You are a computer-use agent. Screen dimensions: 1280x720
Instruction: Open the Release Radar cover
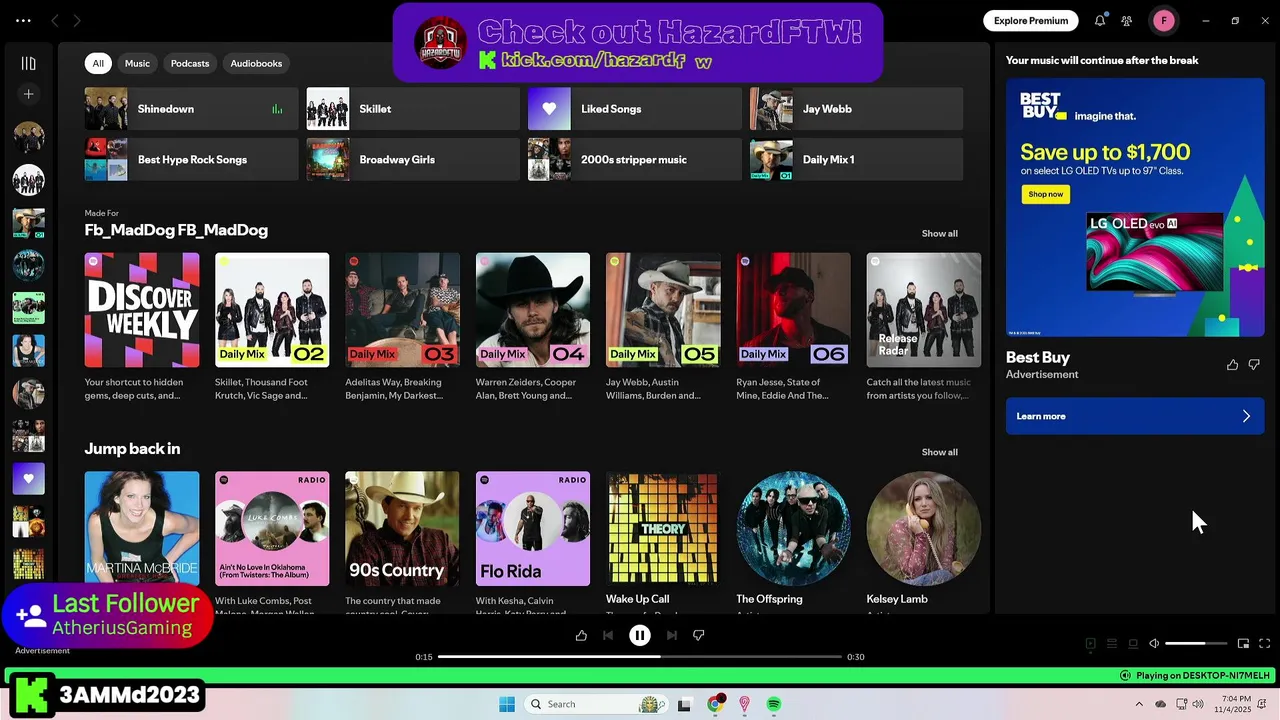click(x=924, y=310)
